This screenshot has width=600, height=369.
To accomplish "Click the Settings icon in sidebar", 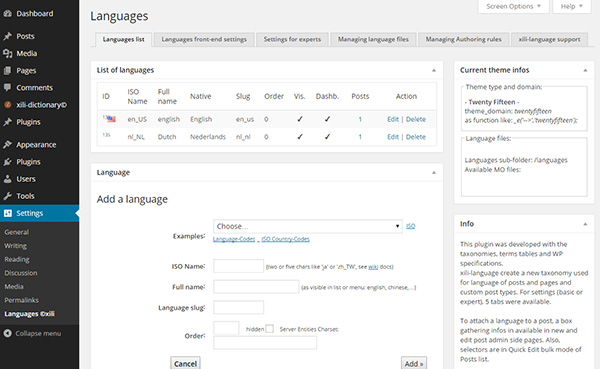I will pyautogui.click(x=8, y=213).
